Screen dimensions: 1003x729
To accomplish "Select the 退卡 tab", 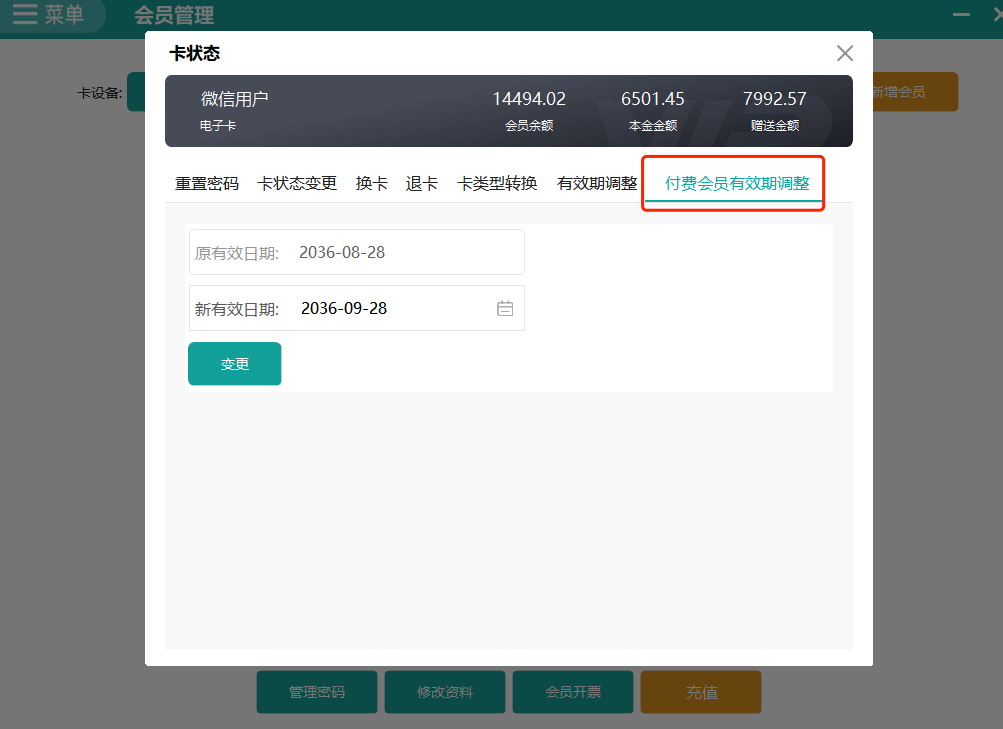I will coord(420,183).
